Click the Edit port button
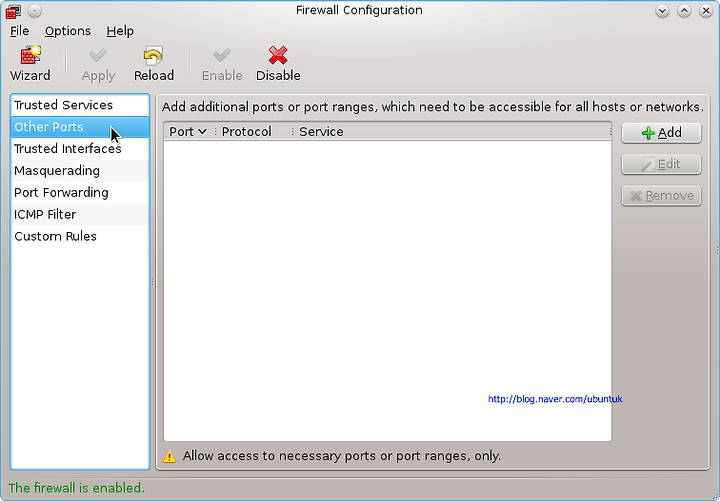Image resolution: width=720 pixels, height=501 pixels. coord(661,164)
